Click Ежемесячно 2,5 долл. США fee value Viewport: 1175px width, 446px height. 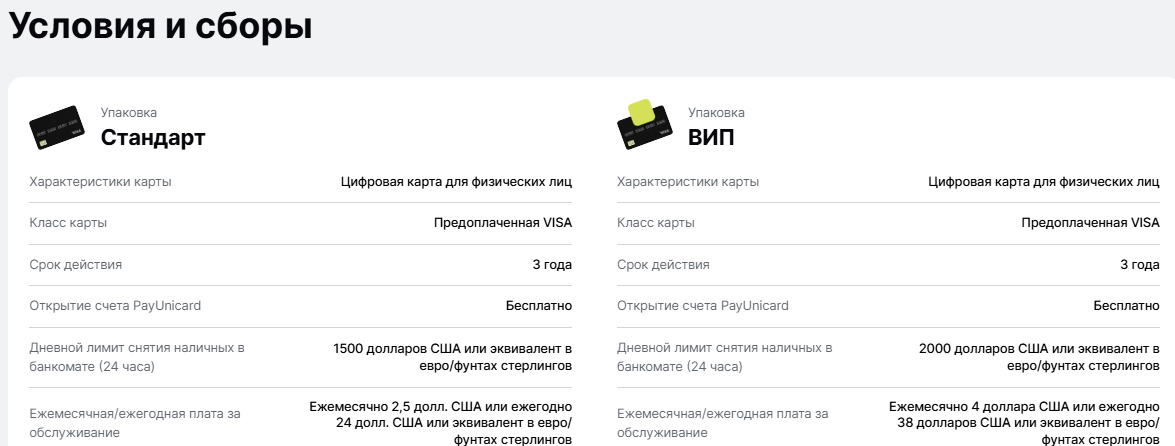[441, 423]
